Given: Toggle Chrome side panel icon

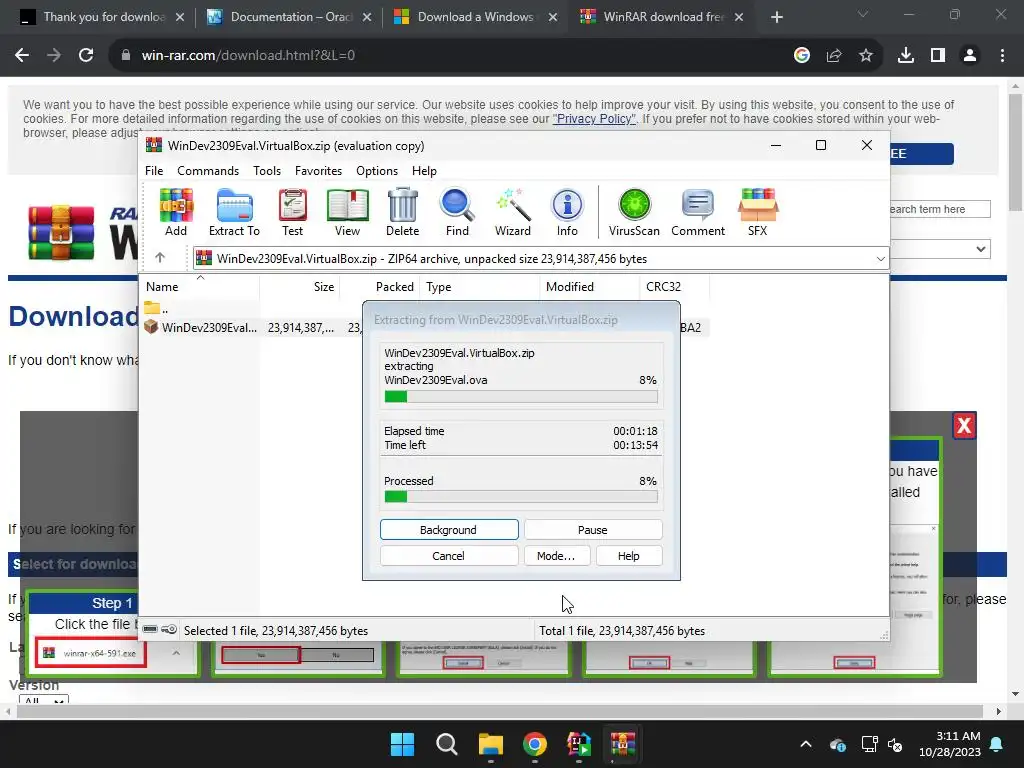Looking at the screenshot, I should (938, 56).
